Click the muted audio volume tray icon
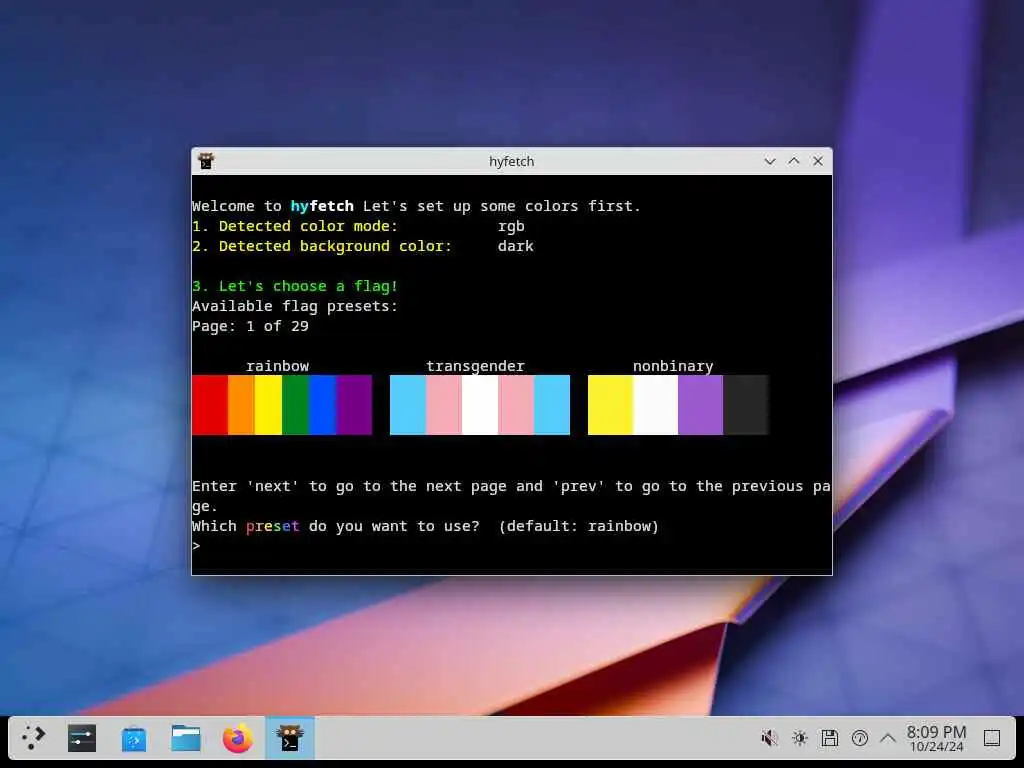1024x768 pixels. (x=769, y=738)
